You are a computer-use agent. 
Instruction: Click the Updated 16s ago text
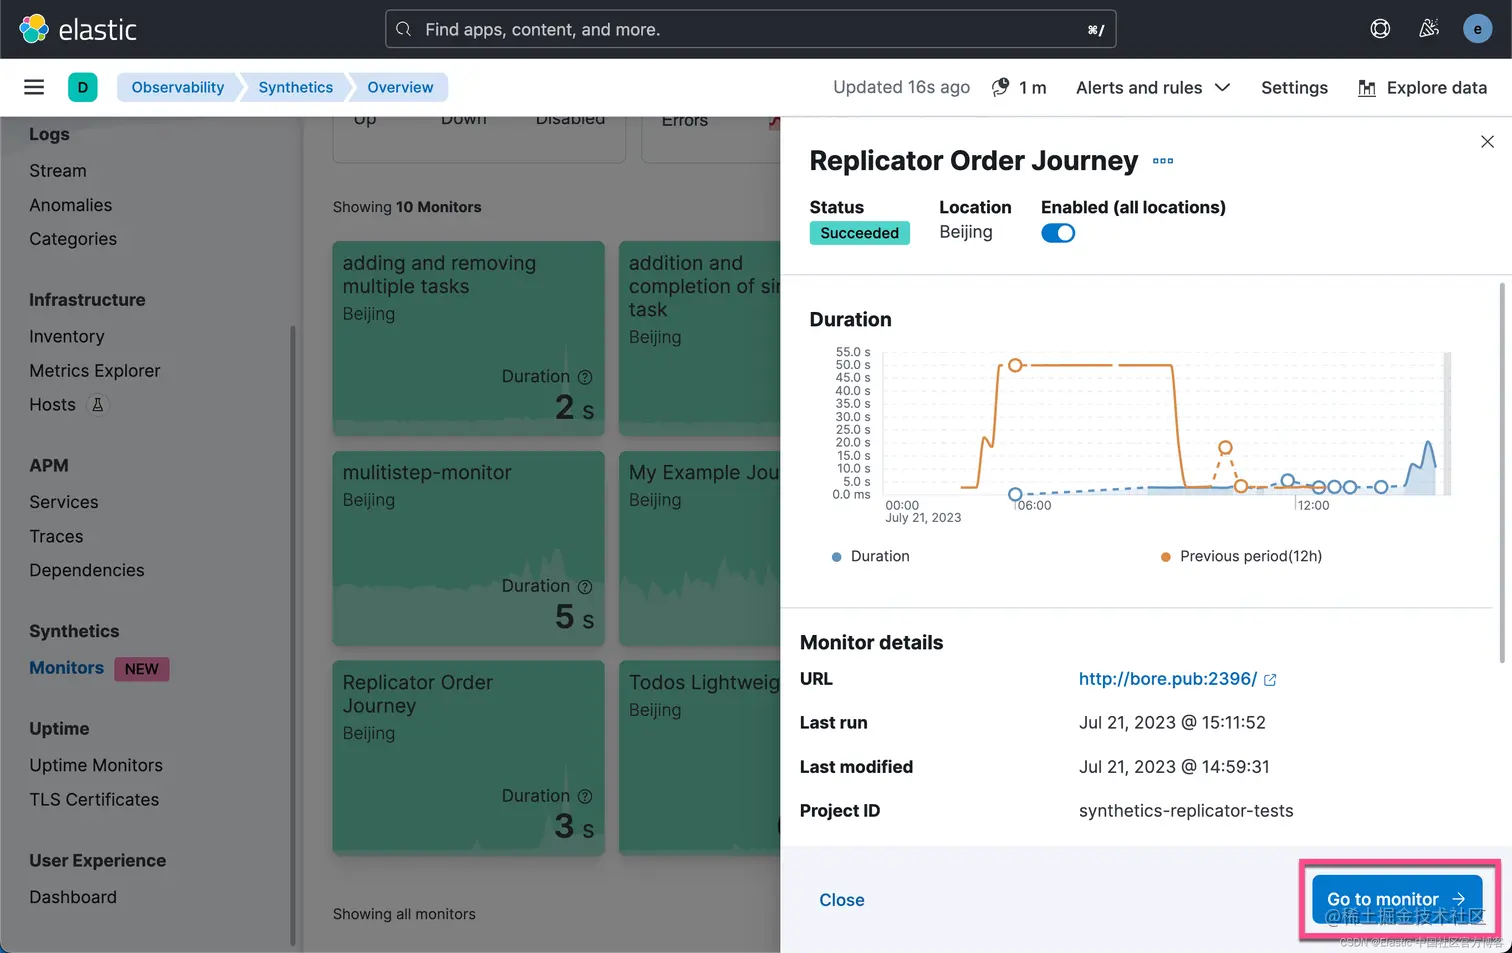[x=901, y=87]
